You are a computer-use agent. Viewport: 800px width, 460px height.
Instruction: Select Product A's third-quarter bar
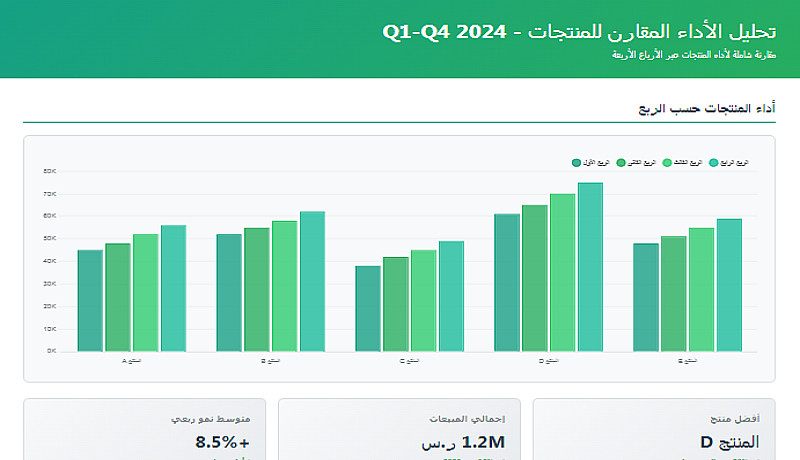tap(146, 293)
